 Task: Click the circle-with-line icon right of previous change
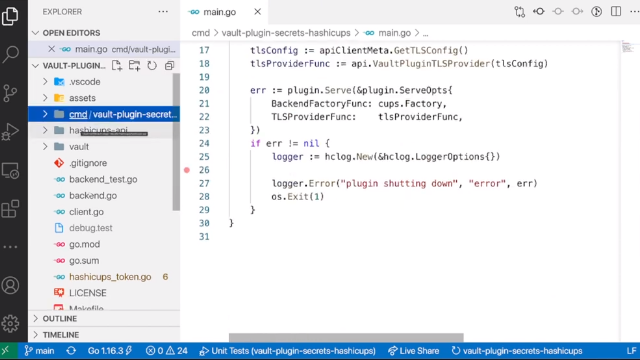click(x=558, y=11)
